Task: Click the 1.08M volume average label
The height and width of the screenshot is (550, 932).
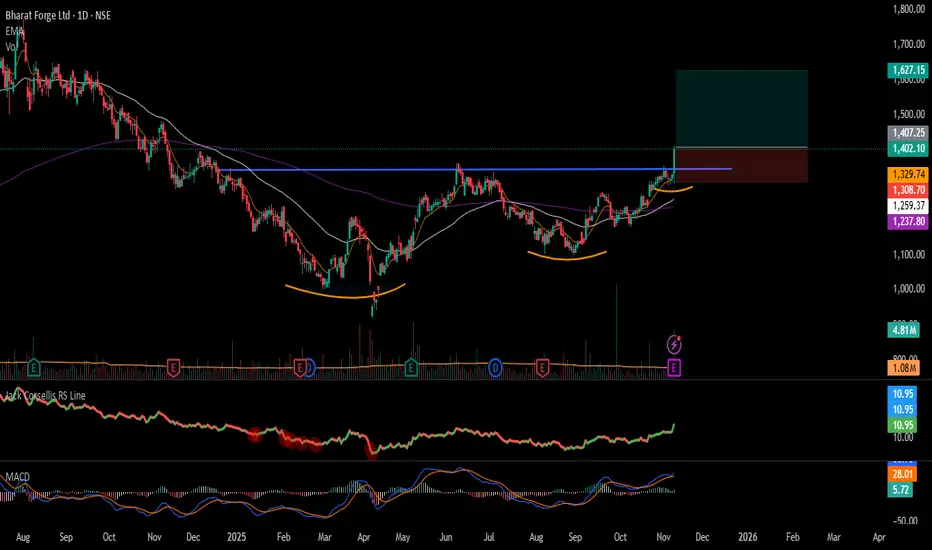Action: tap(903, 368)
